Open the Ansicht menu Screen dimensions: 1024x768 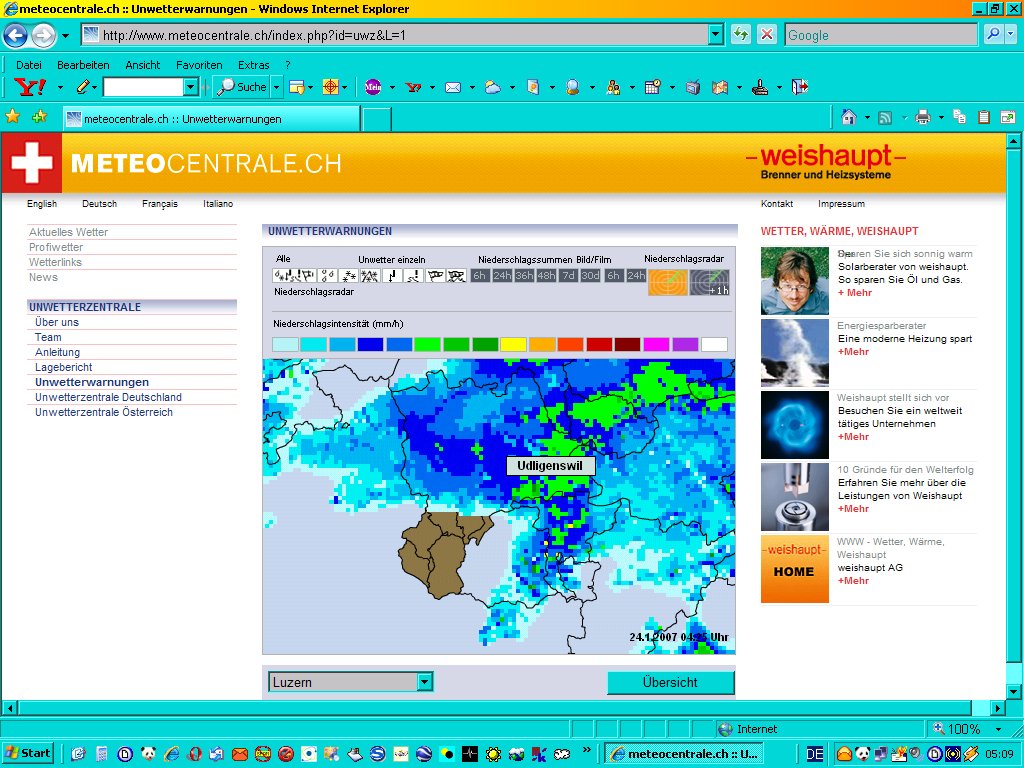pos(142,65)
